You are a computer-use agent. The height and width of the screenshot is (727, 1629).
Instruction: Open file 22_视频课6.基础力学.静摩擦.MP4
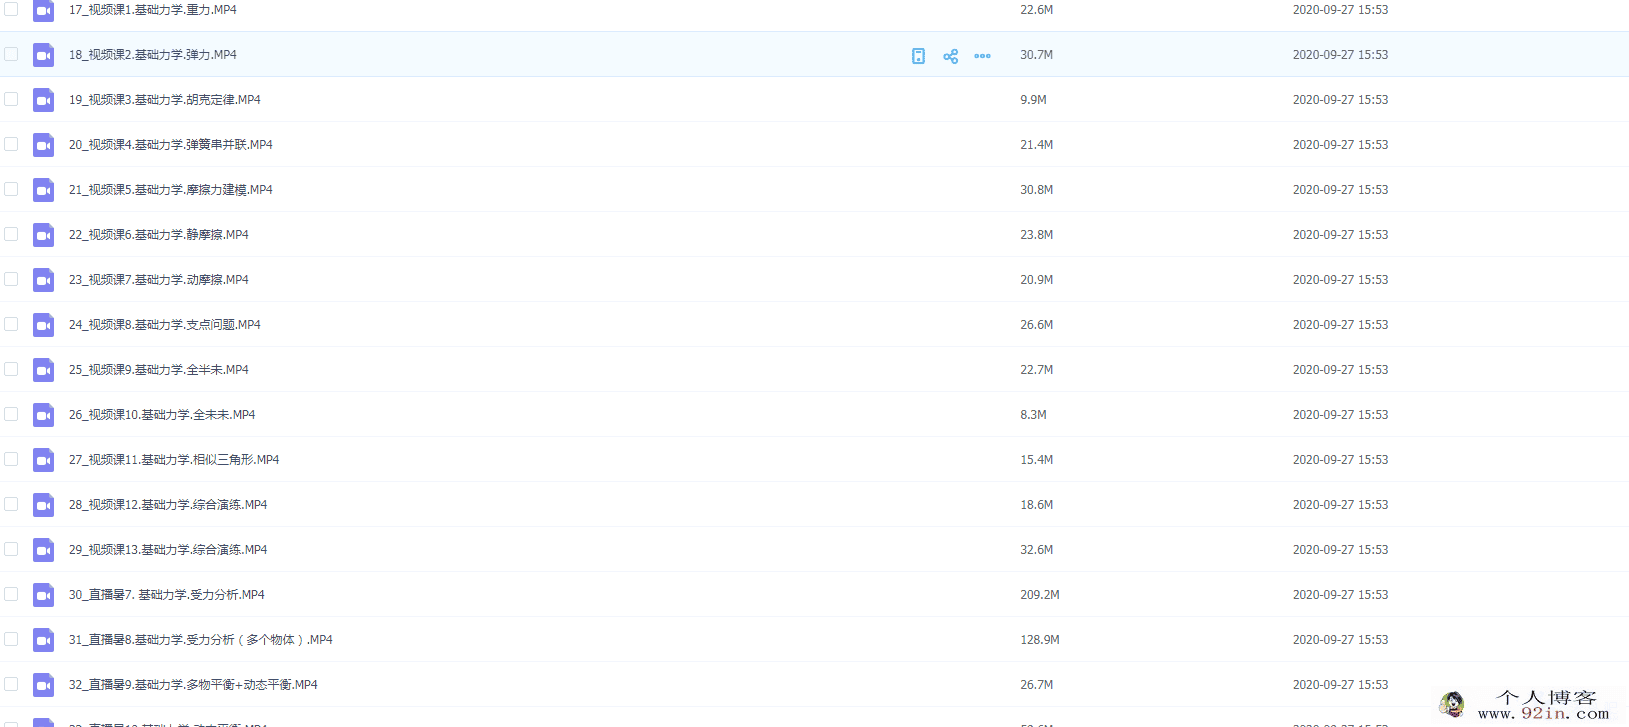159,235
